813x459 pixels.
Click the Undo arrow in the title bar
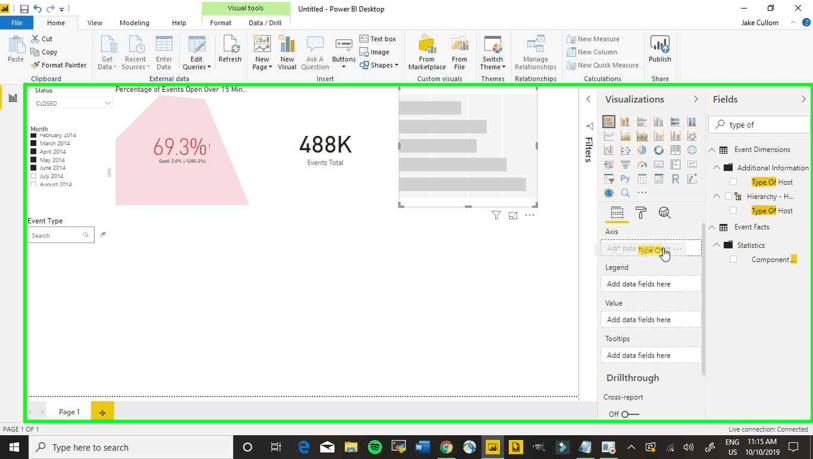click(x=37, y=9)
